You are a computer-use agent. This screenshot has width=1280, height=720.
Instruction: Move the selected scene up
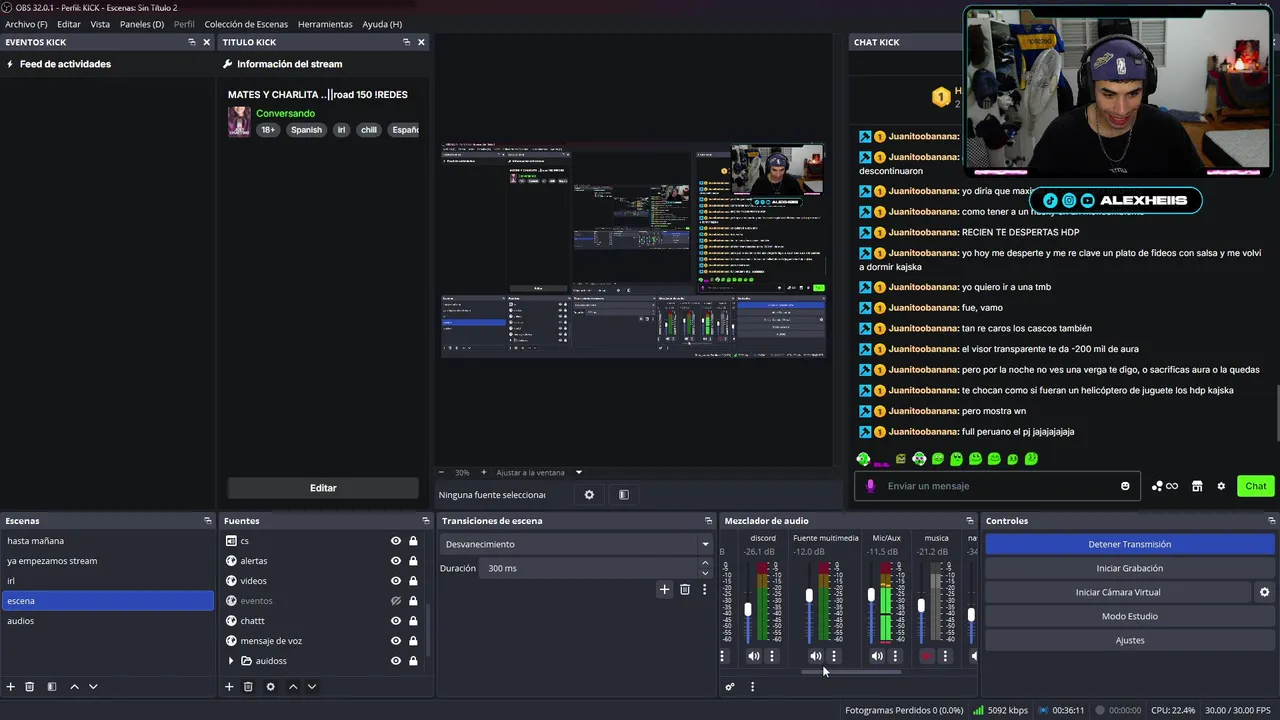74,687
